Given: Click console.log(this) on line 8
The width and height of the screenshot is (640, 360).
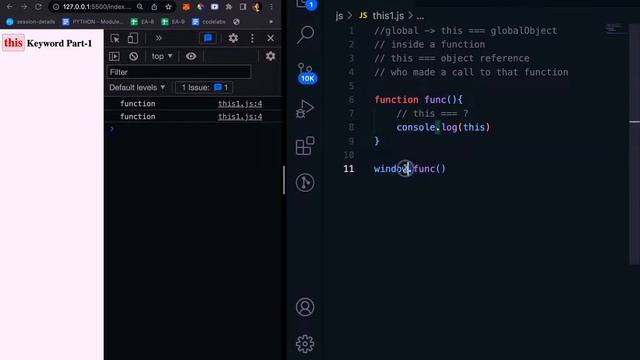Looking at the screenshot, I should point(443,127).
